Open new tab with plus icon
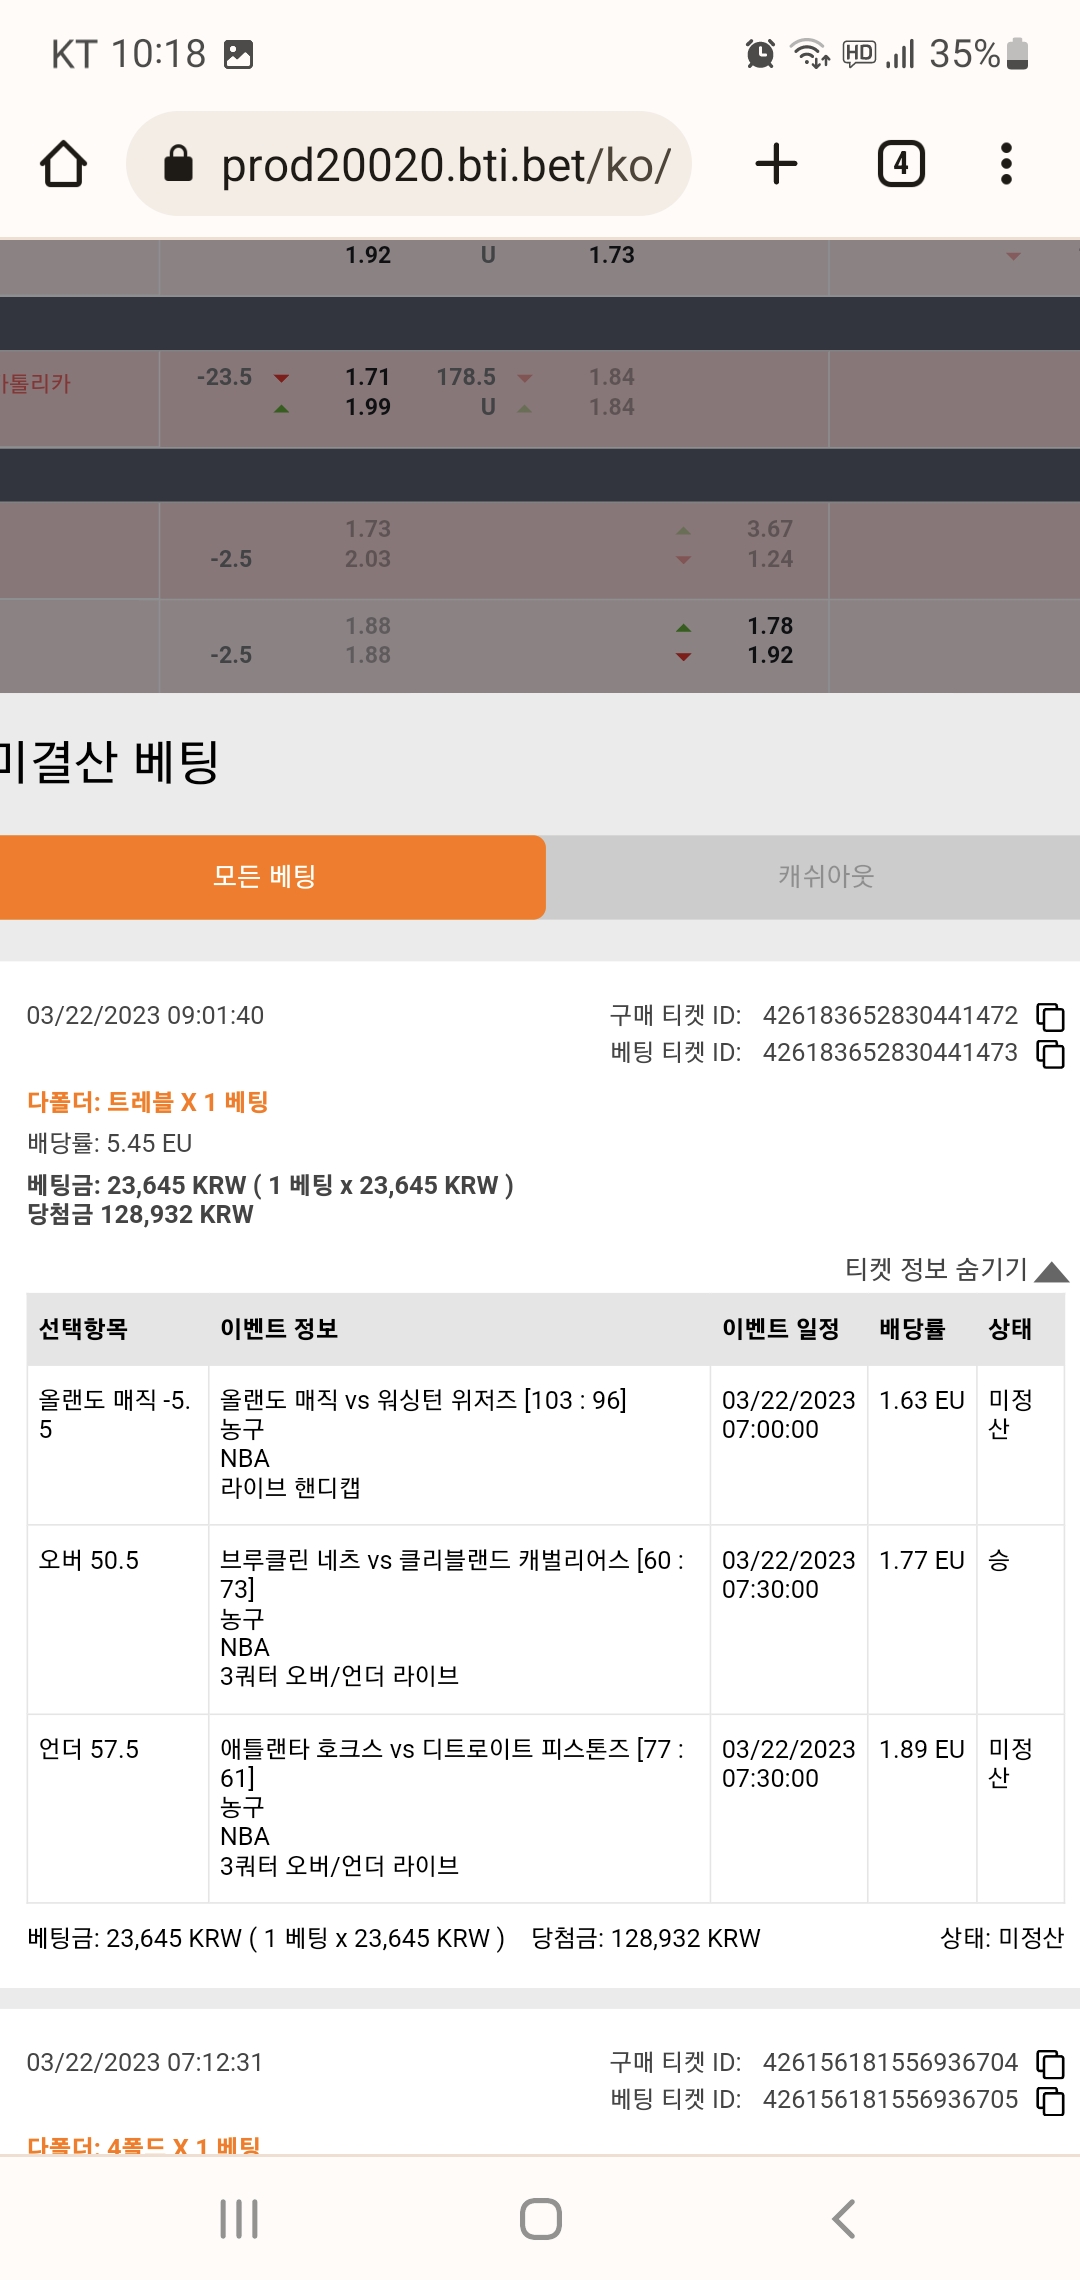The width and height of the screenshot is (1080, 2280). 776,164
